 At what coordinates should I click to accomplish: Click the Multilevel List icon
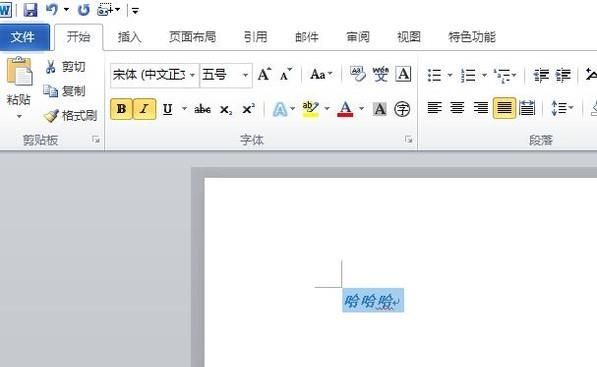coord(502,75)
